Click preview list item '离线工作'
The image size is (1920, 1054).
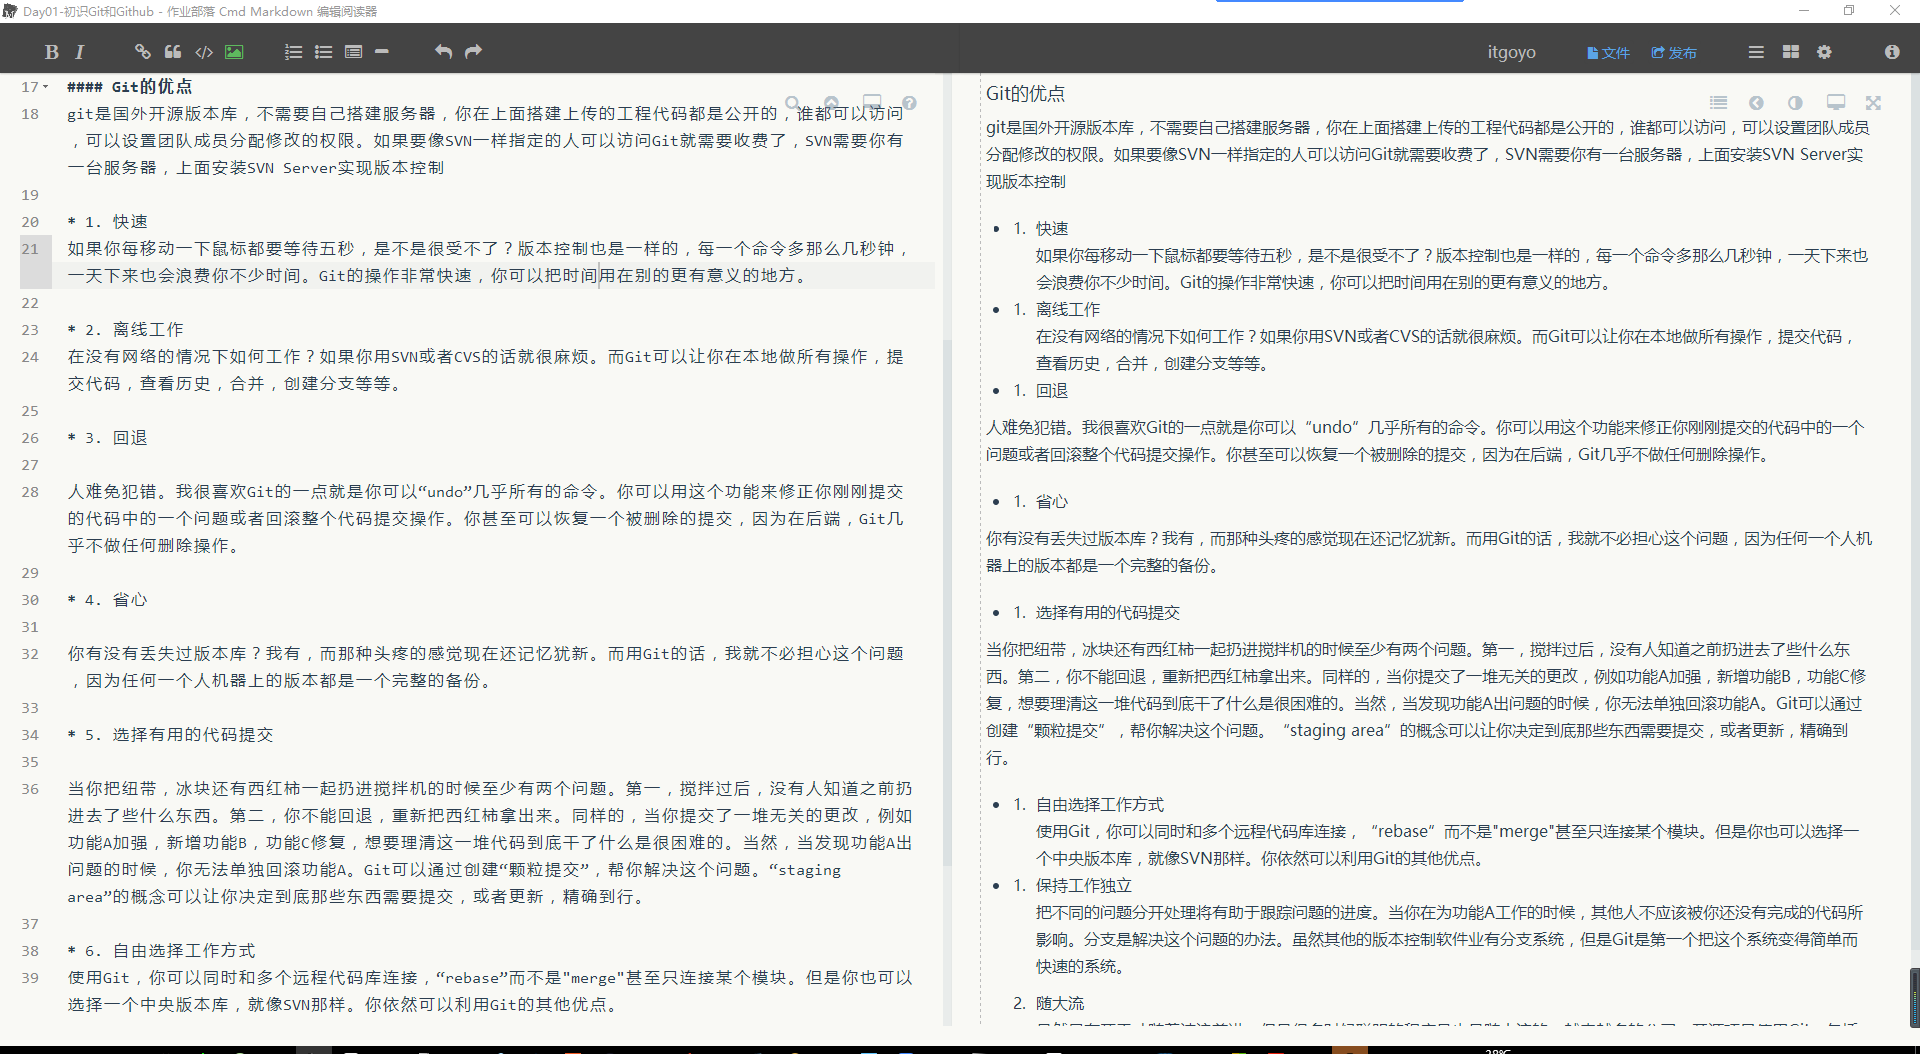click(x=1068, y=310)
